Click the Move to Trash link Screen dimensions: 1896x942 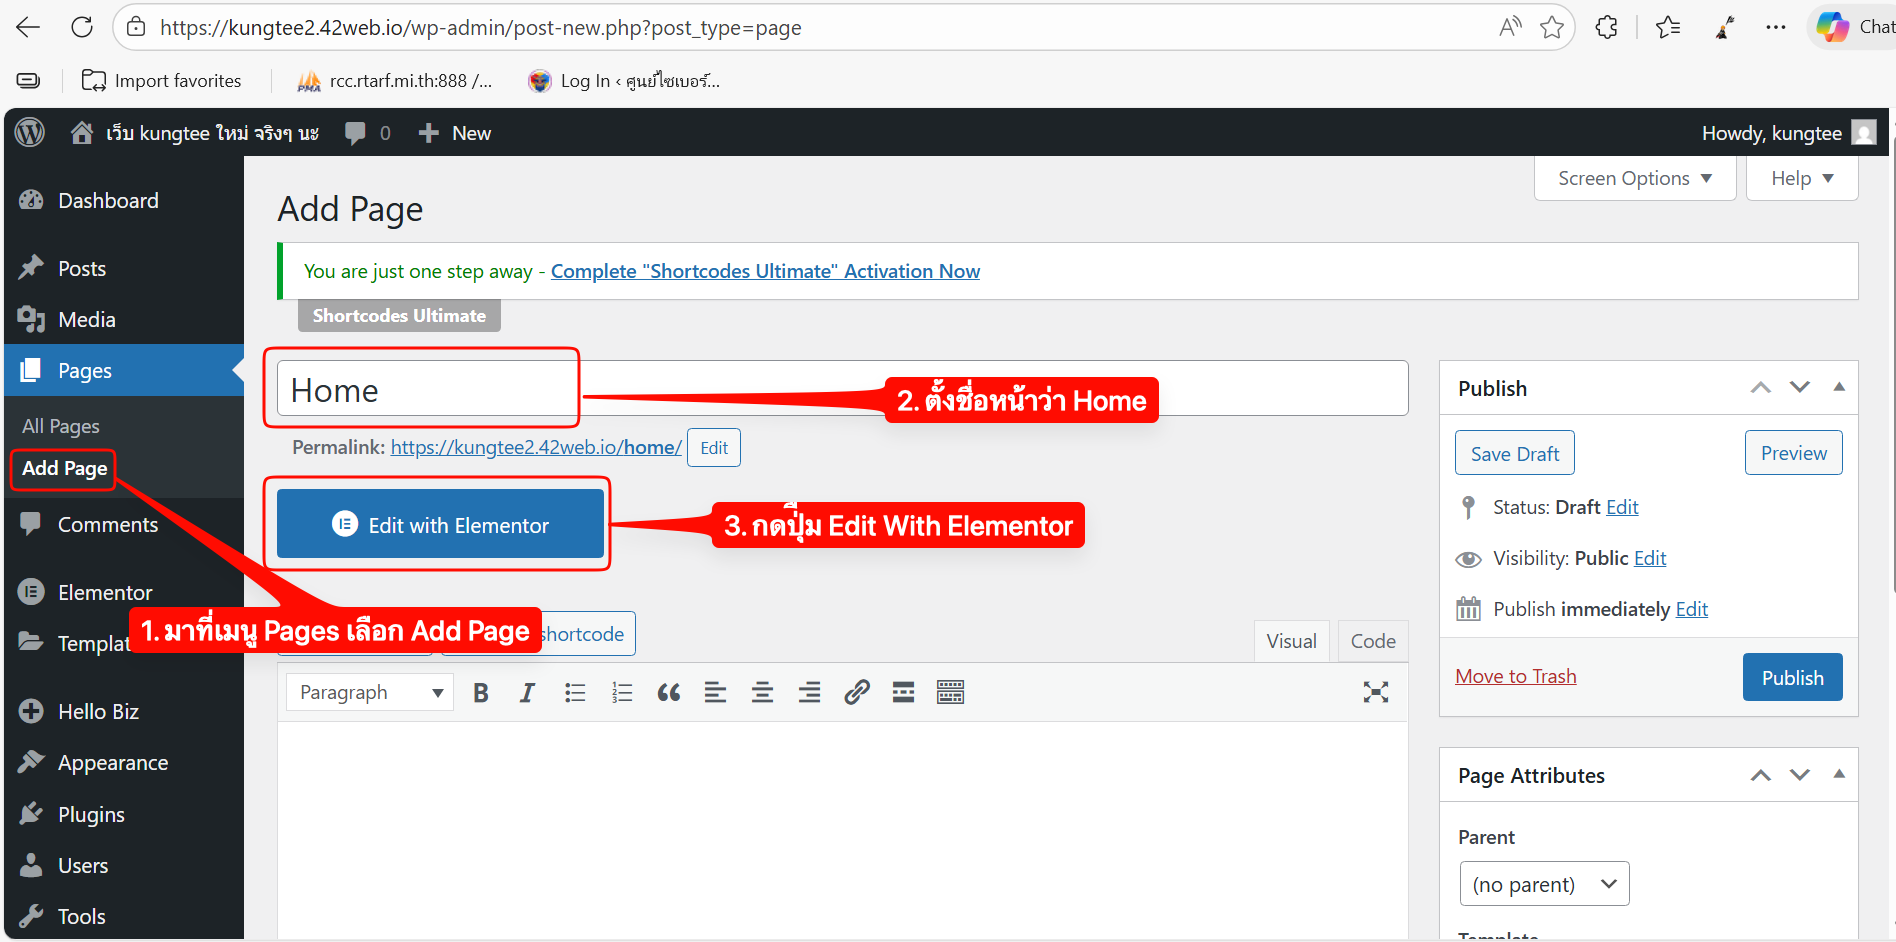coord(1515,677)
